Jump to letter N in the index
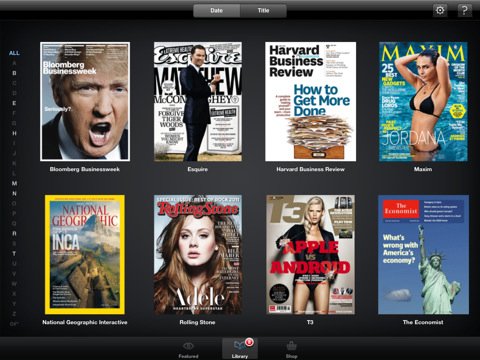 click(14, 193)
